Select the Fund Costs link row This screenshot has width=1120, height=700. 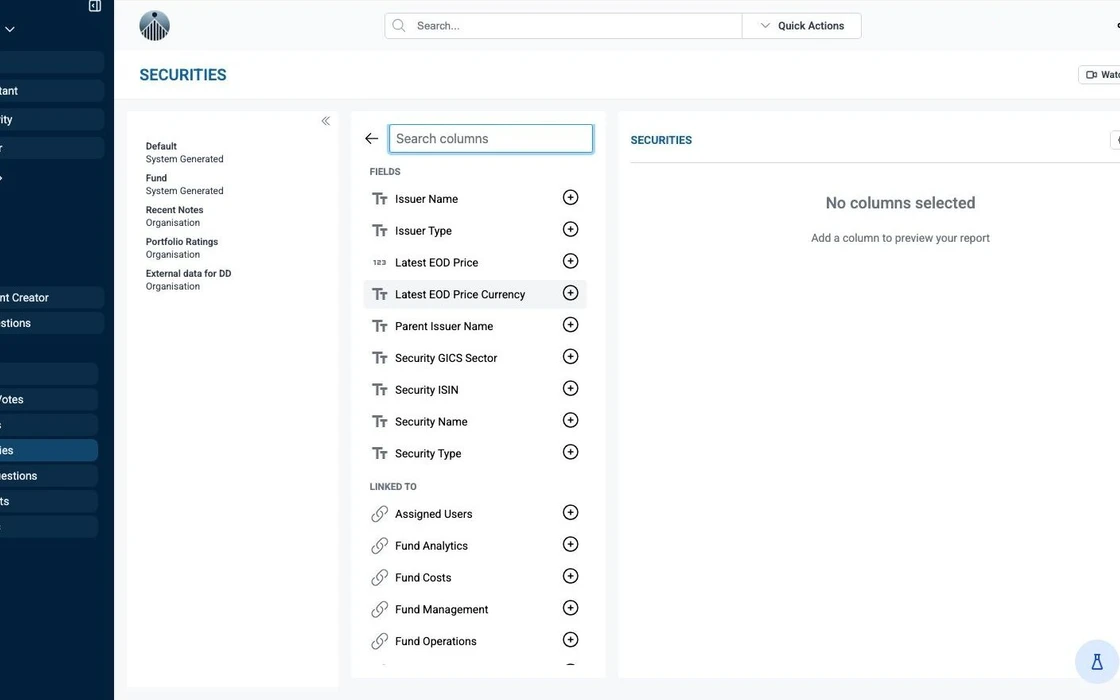click(x=475, y=577)
